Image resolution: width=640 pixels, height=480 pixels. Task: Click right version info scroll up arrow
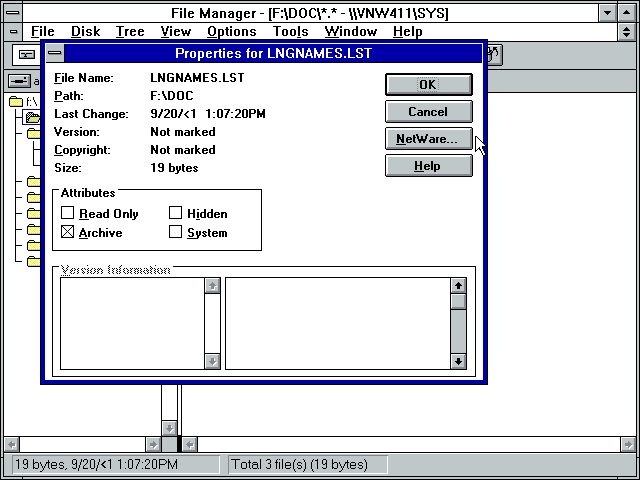tap(458, 285)
